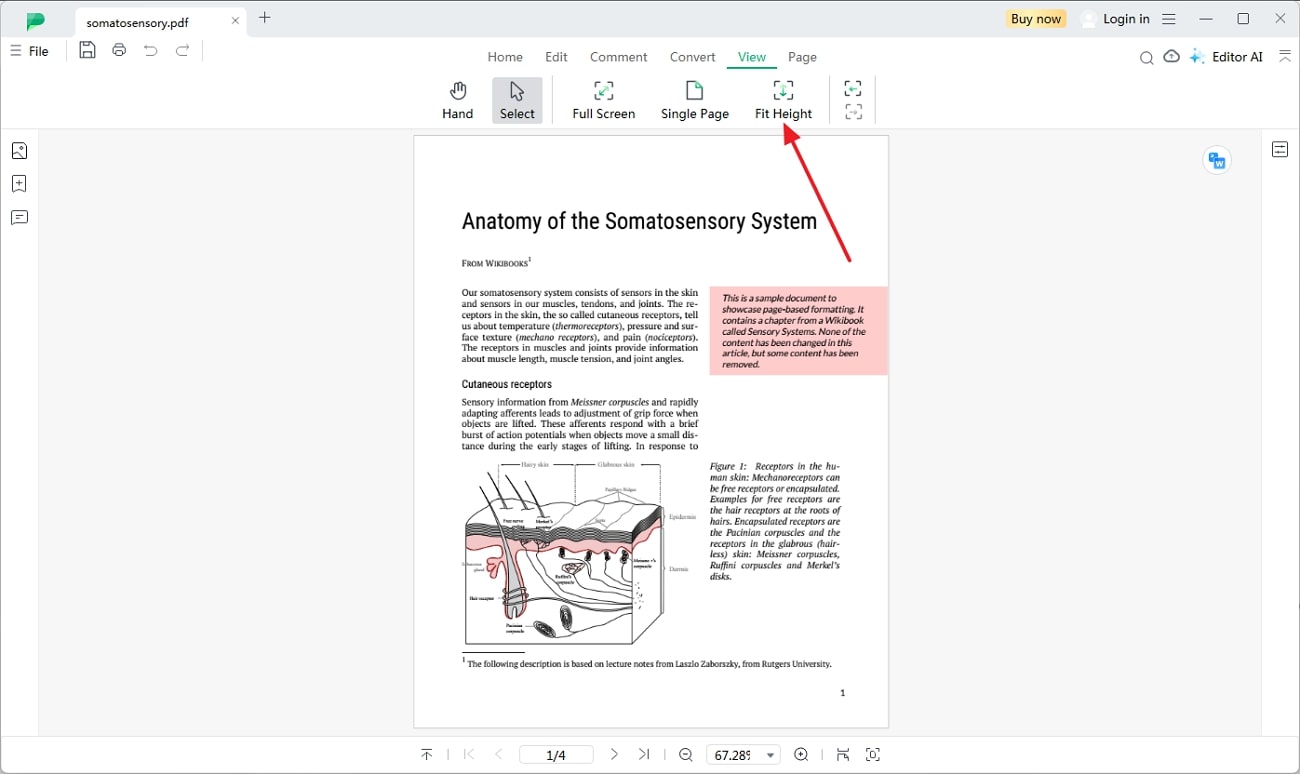Viewport: 1300px width, 774px height.
Task: Add a new tab with plus button
Action: 265,17
